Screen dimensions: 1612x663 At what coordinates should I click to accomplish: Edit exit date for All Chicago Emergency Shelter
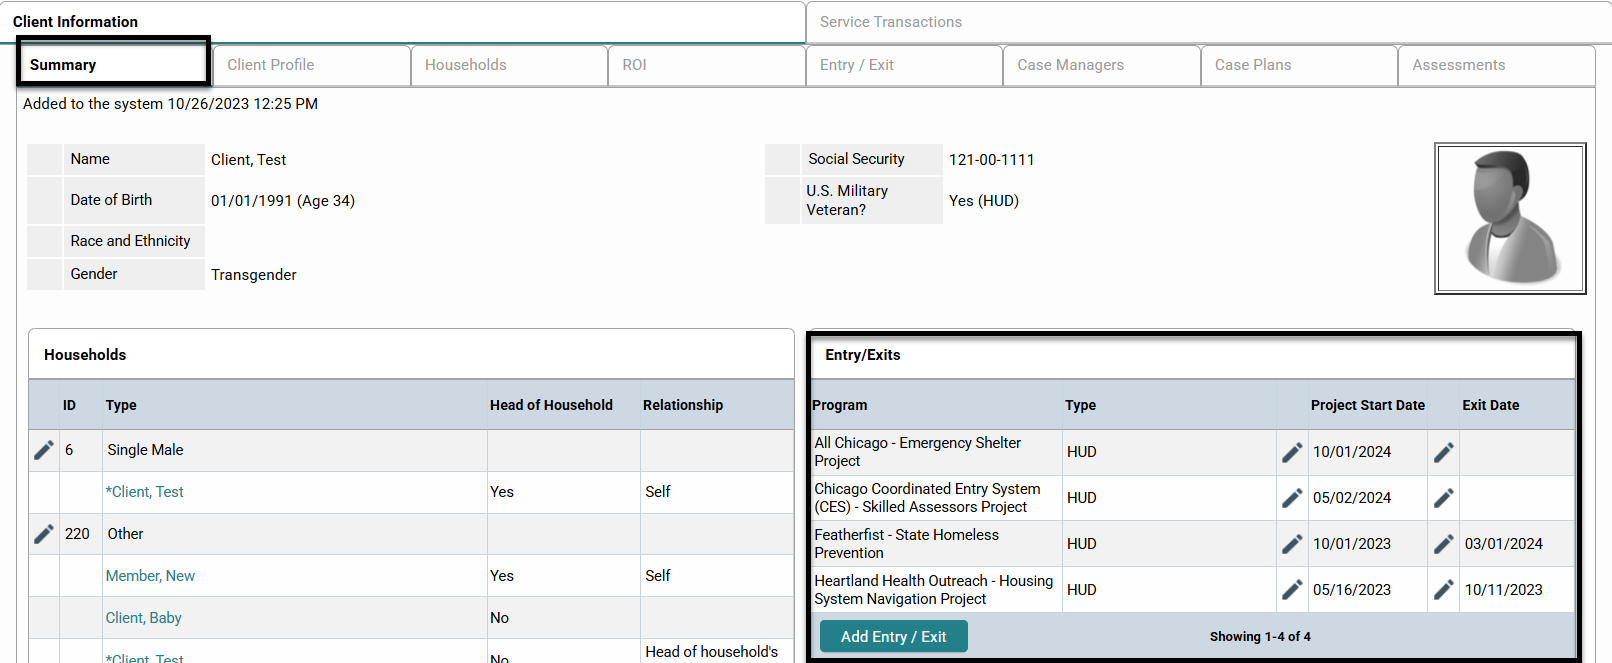tap(1443, 452)
